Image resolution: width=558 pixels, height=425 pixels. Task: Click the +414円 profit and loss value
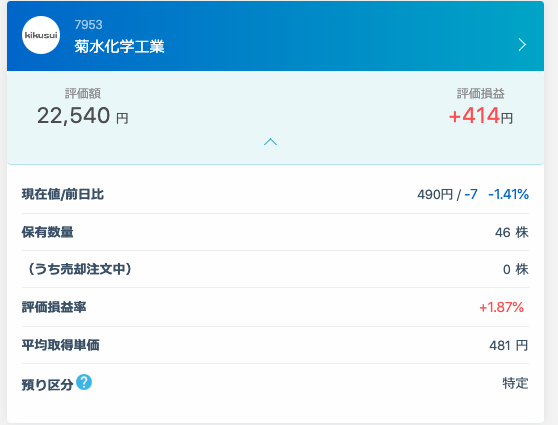point(480,116)
